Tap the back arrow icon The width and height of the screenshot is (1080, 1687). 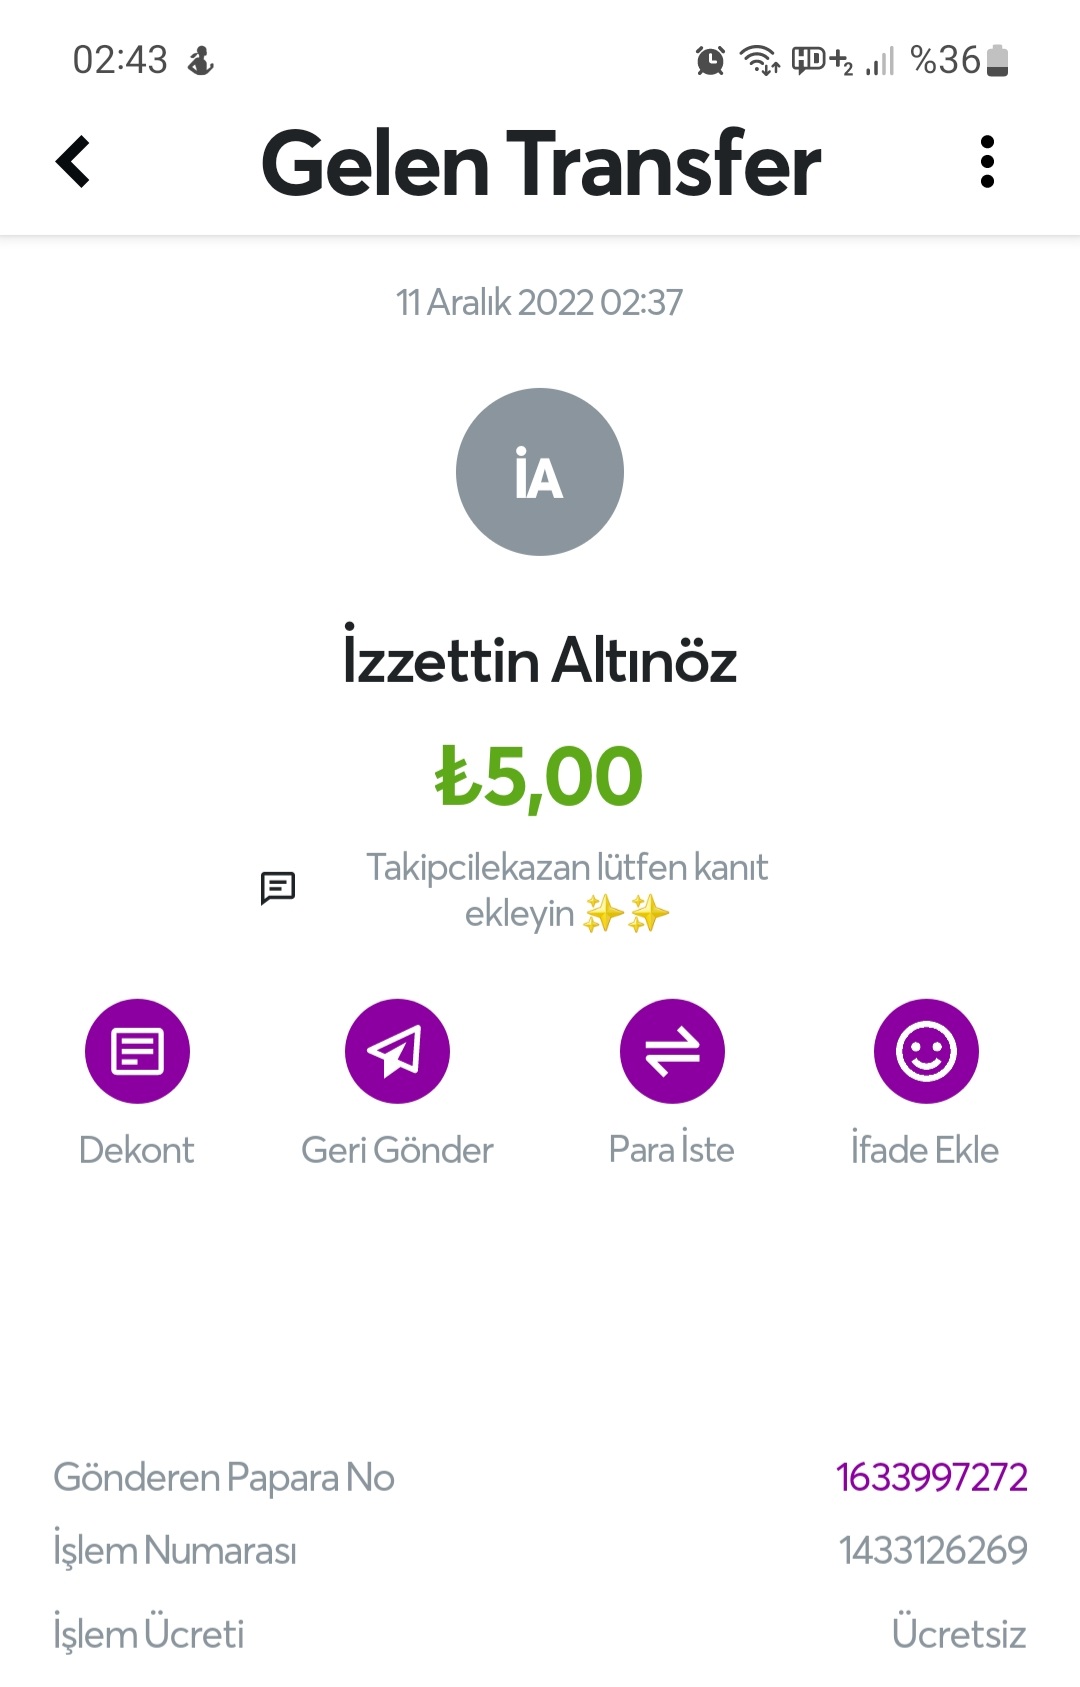[73, 162]
